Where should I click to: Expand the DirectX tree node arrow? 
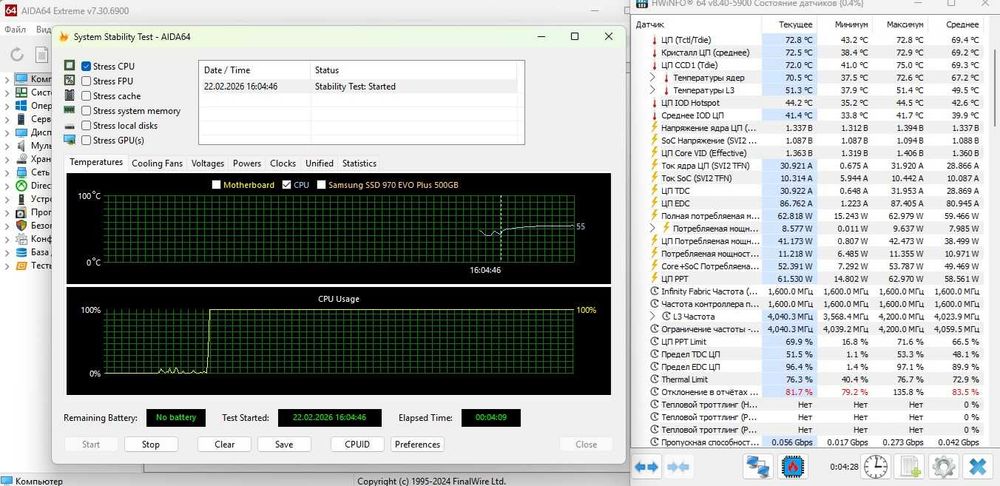point(7,186)
